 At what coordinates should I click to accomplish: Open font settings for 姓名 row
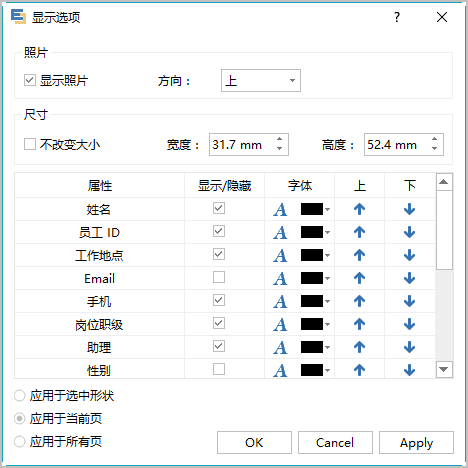280,210
